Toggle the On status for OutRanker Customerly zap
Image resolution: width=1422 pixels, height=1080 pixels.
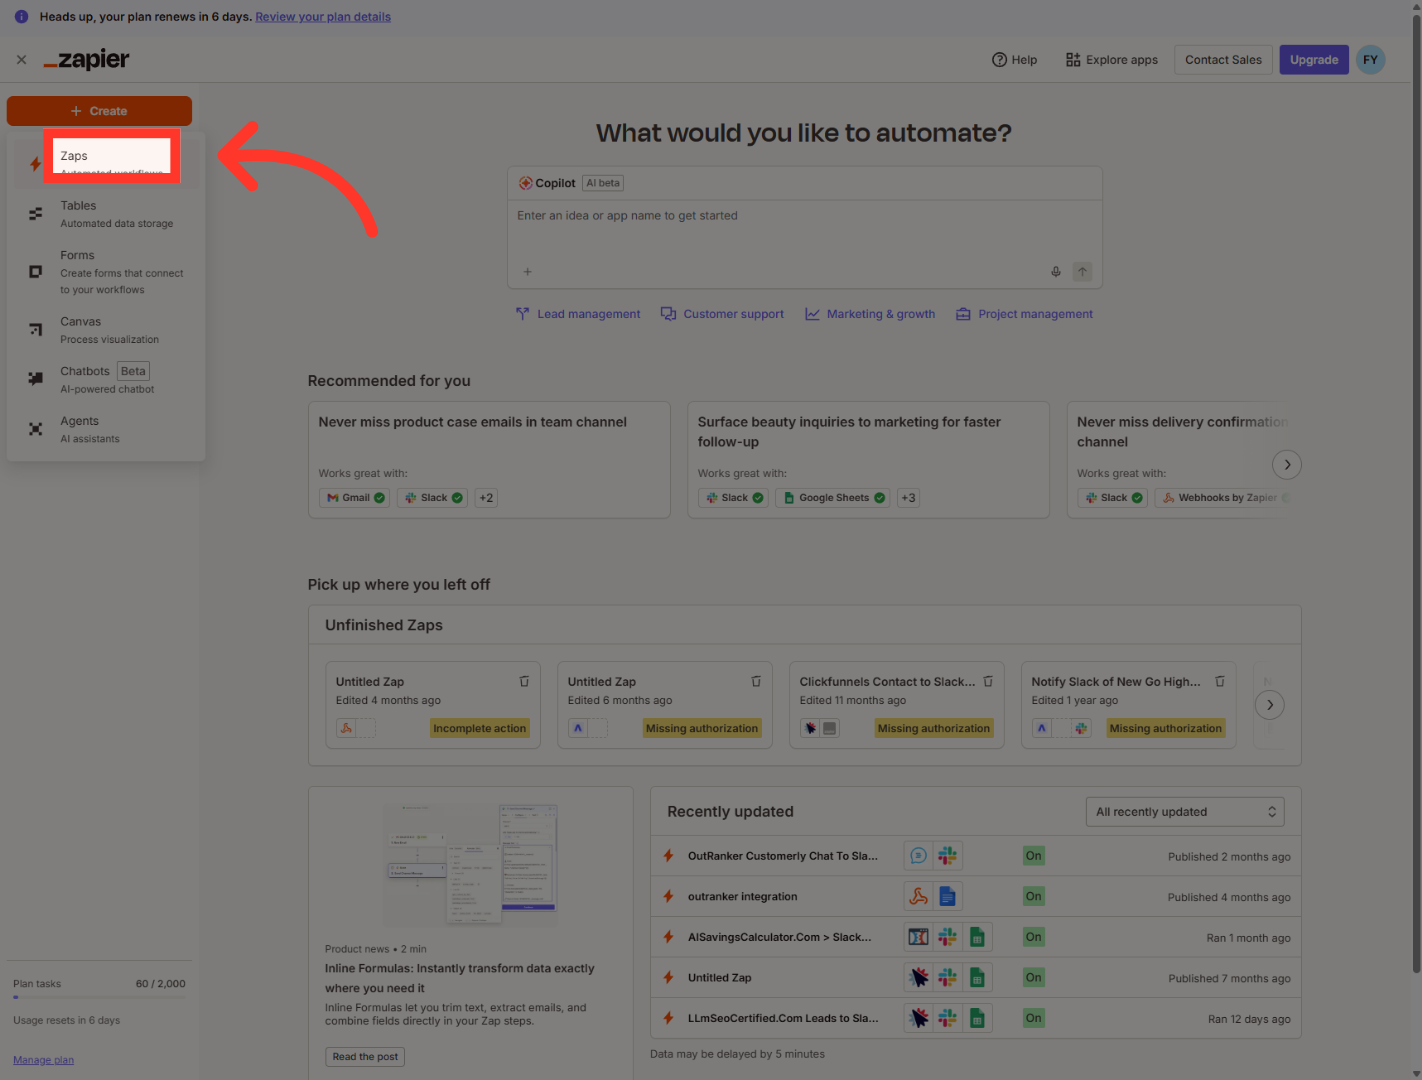tap(1033, 856)
